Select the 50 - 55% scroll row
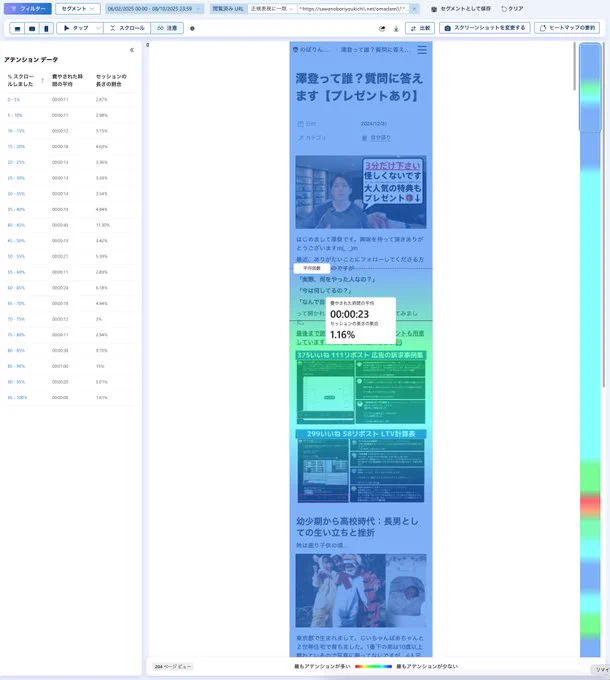The width and height of the screenshot is (610, 680). [x=69, y=256]
